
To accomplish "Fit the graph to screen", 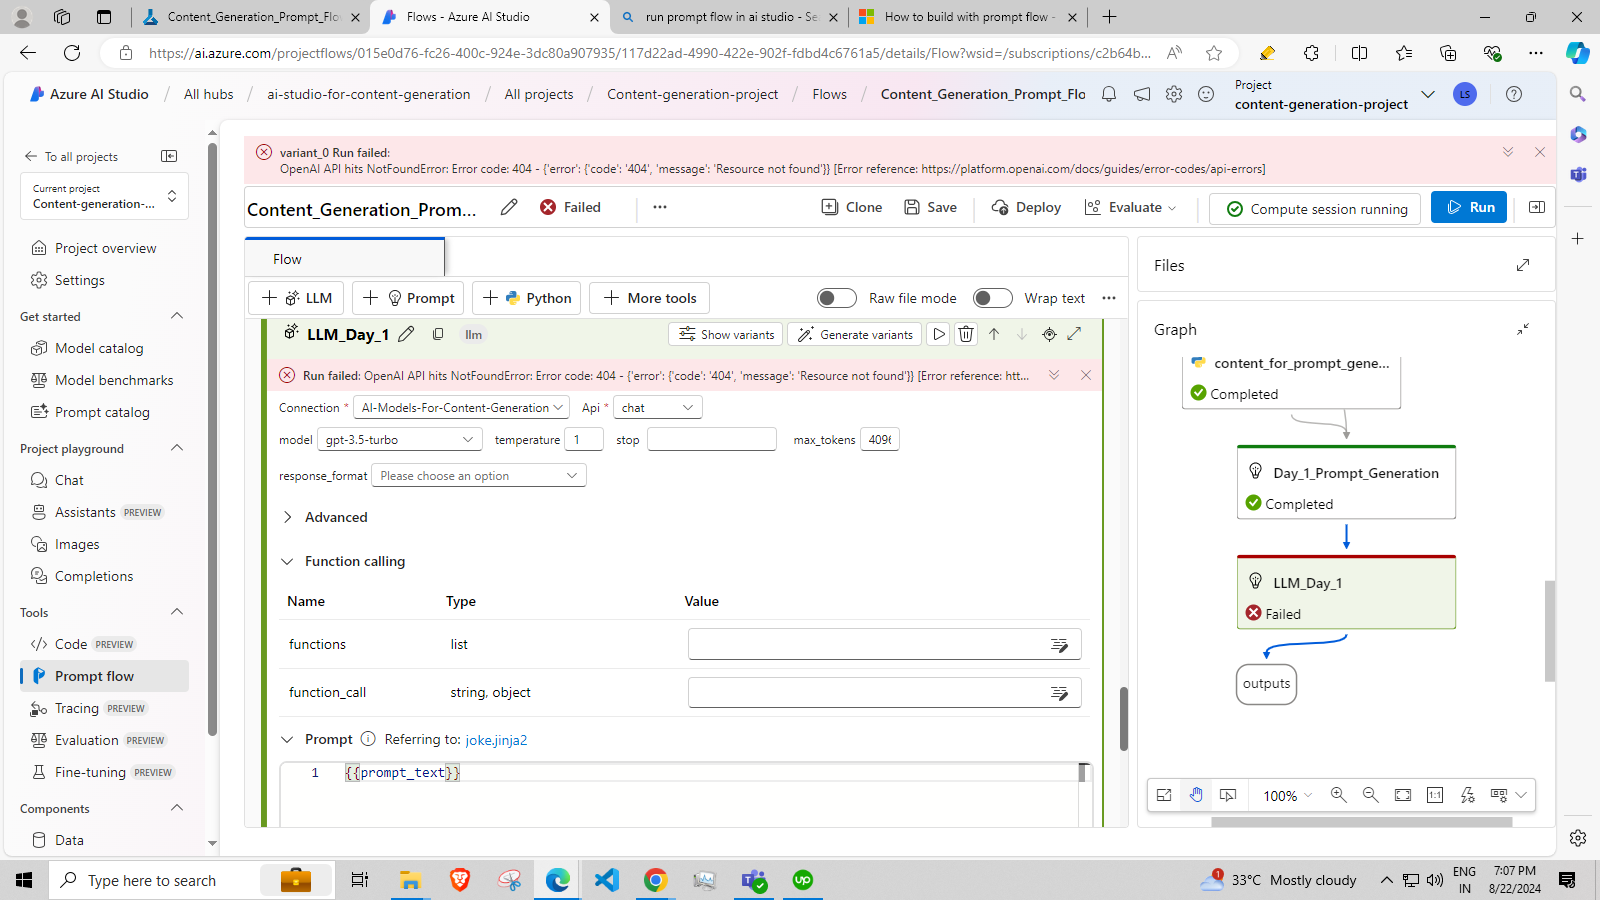I will [x=1403, y=795].
